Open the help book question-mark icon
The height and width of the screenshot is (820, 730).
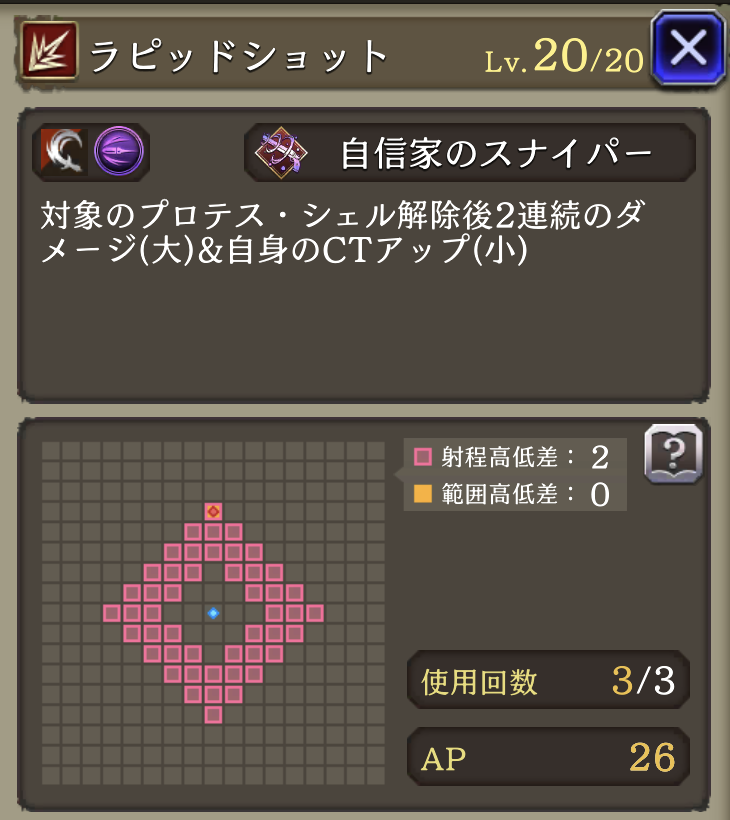tap(674, 454)
